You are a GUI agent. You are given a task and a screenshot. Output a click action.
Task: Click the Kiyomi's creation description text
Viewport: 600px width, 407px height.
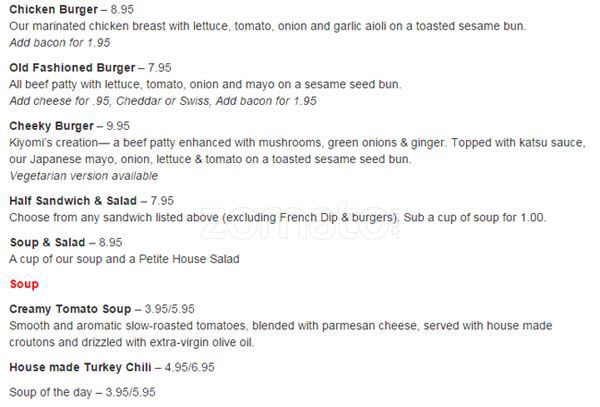(296, 144)
